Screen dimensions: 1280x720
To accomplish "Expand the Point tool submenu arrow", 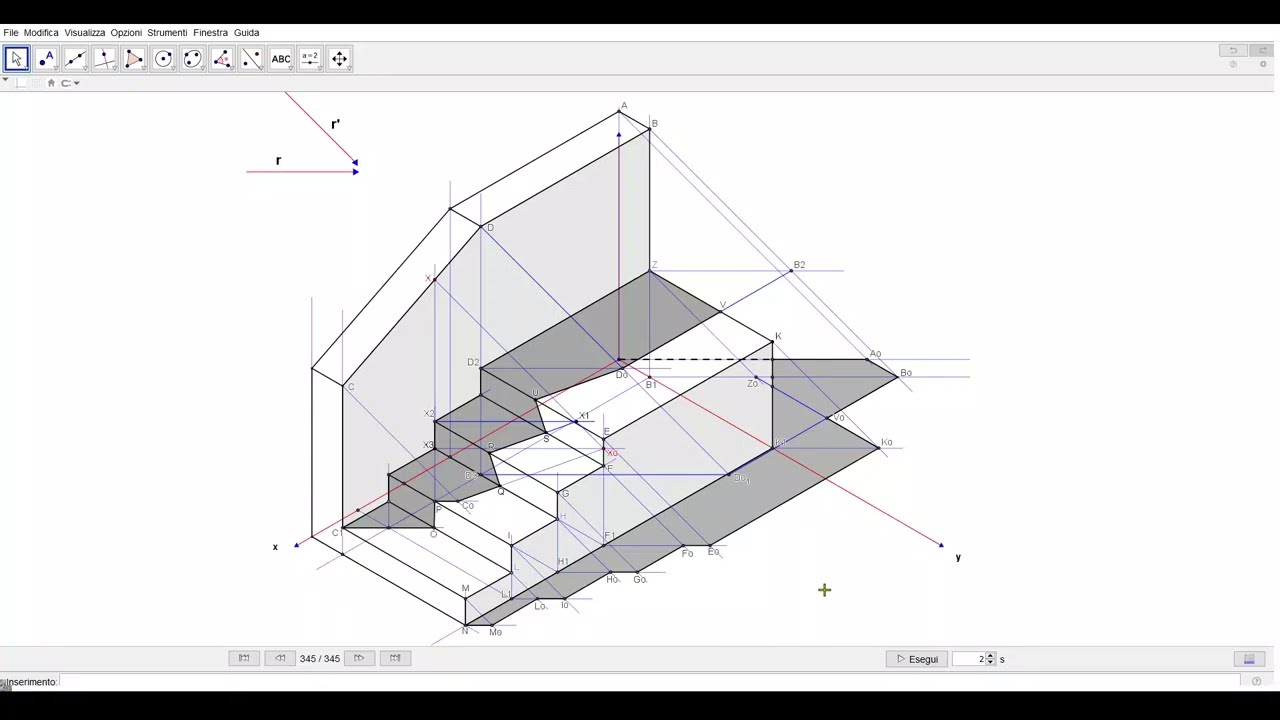I will tap(55, 69).
